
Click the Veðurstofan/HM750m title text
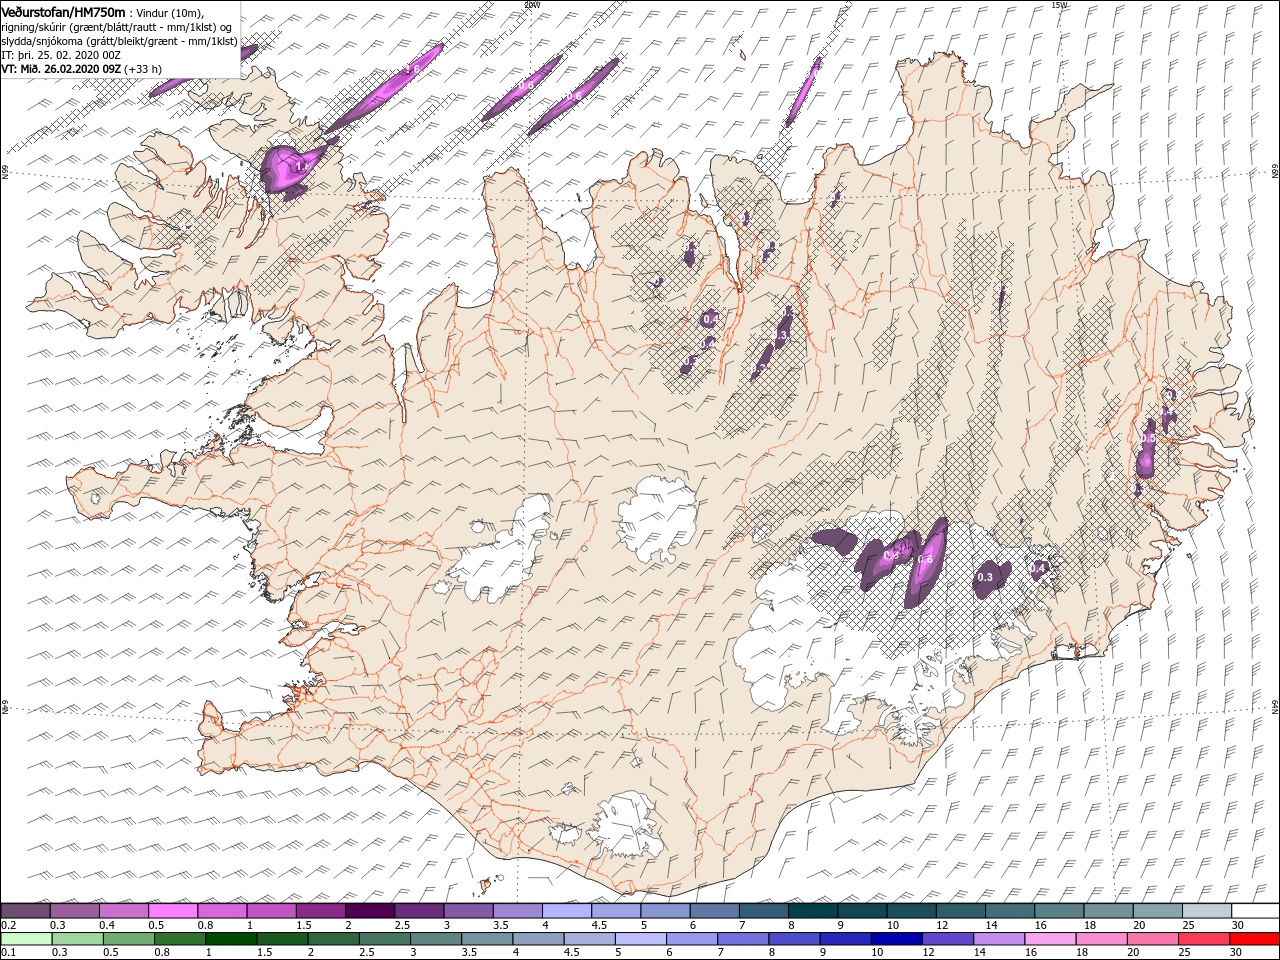[64, 11]
